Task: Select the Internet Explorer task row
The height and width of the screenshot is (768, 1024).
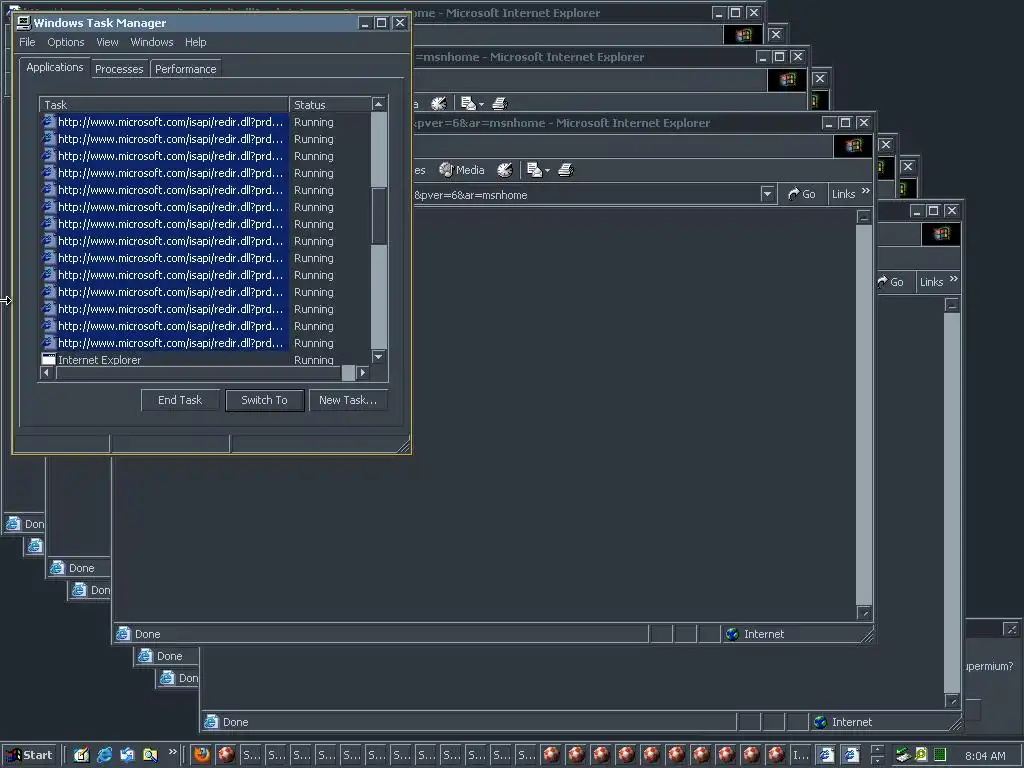Action: pyautogui.click(x=204, y=360)
